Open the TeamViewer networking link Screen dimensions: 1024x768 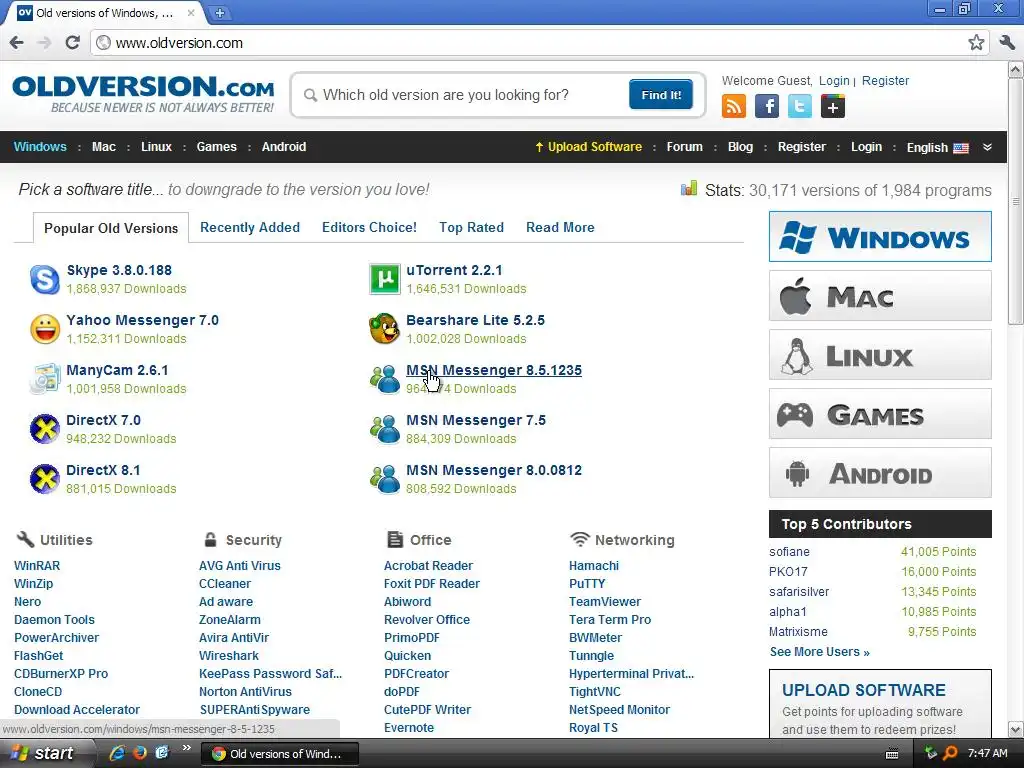tap(605, 601)
